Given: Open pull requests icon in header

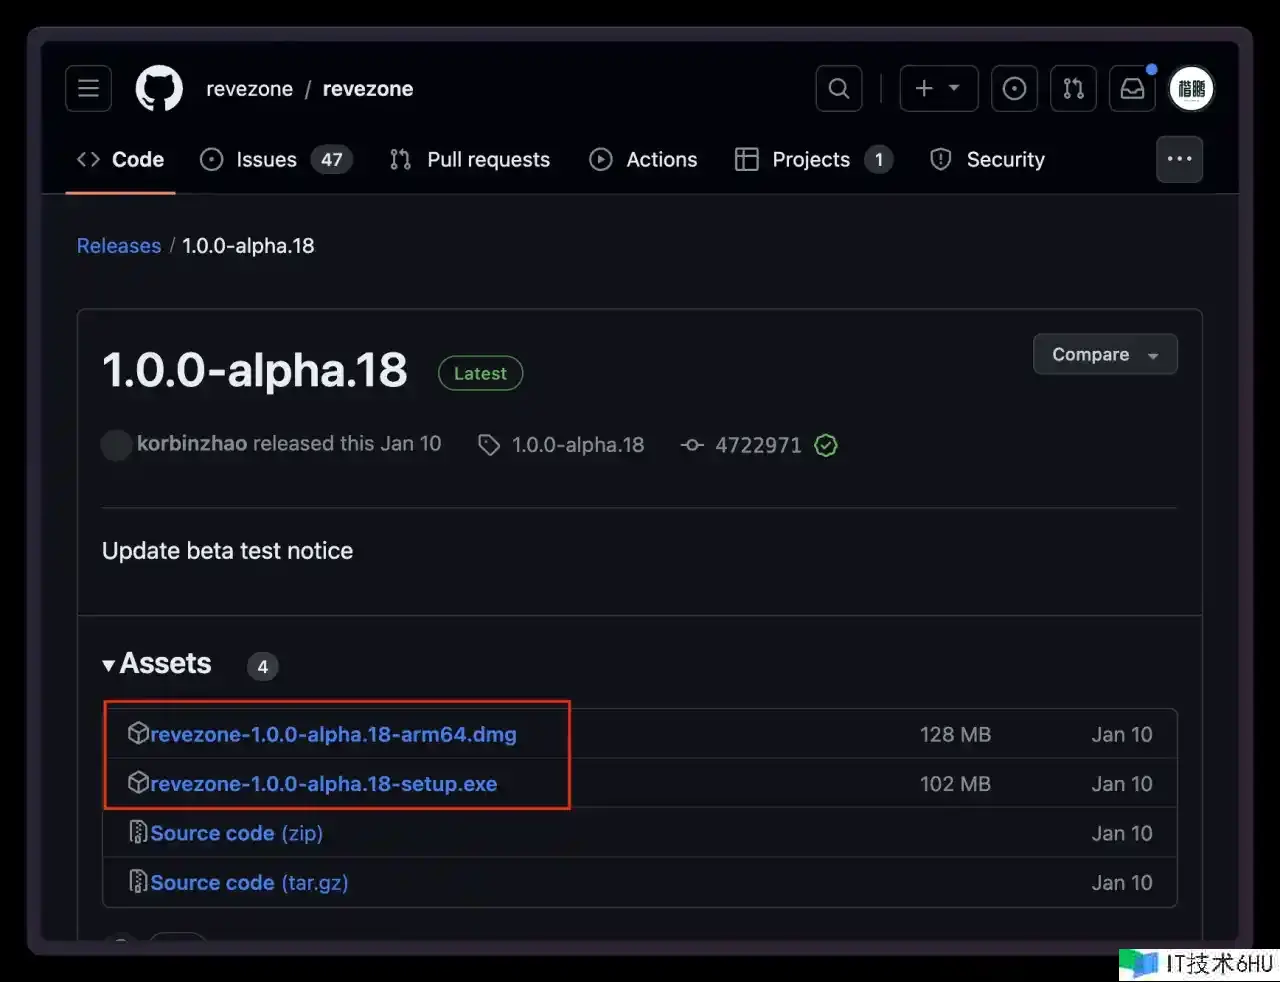Looking at the screenshot, I should click(1073, 88).
